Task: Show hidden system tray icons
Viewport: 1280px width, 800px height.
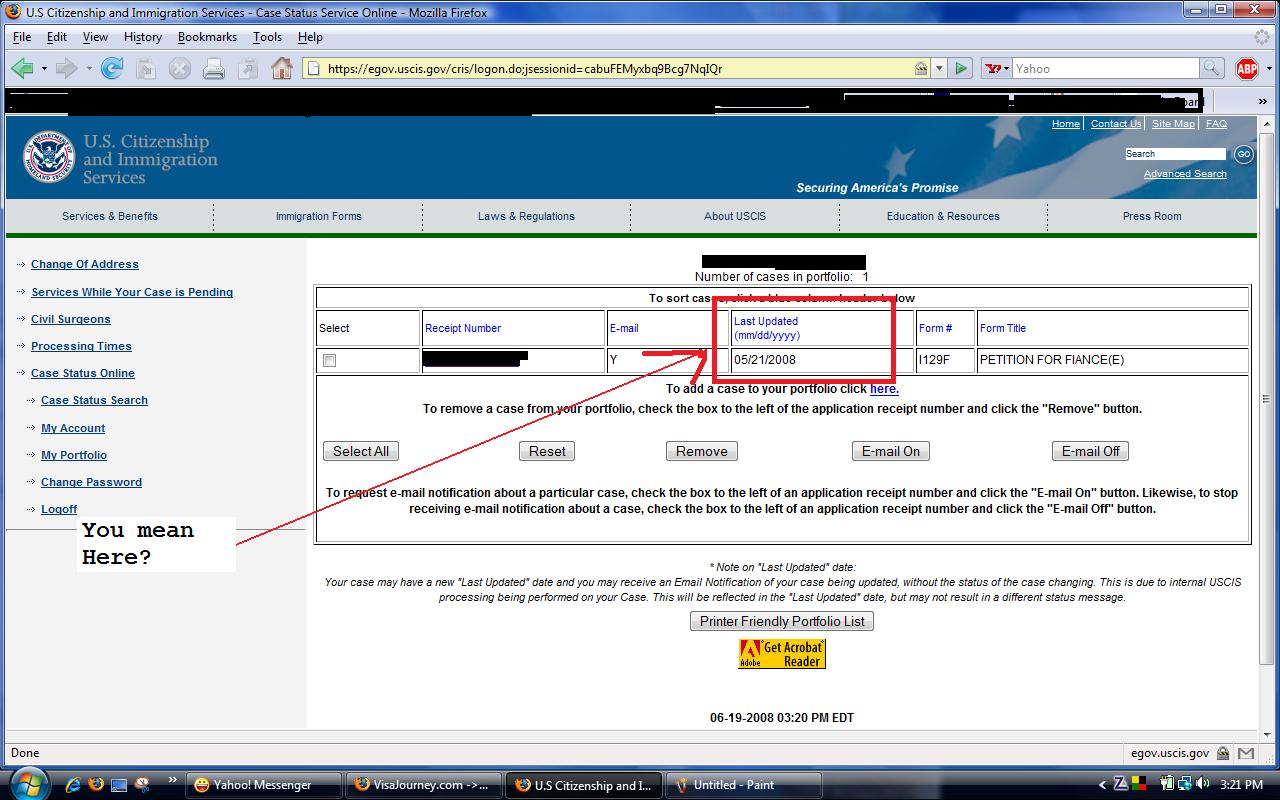Action: [x=1103, y=785]
